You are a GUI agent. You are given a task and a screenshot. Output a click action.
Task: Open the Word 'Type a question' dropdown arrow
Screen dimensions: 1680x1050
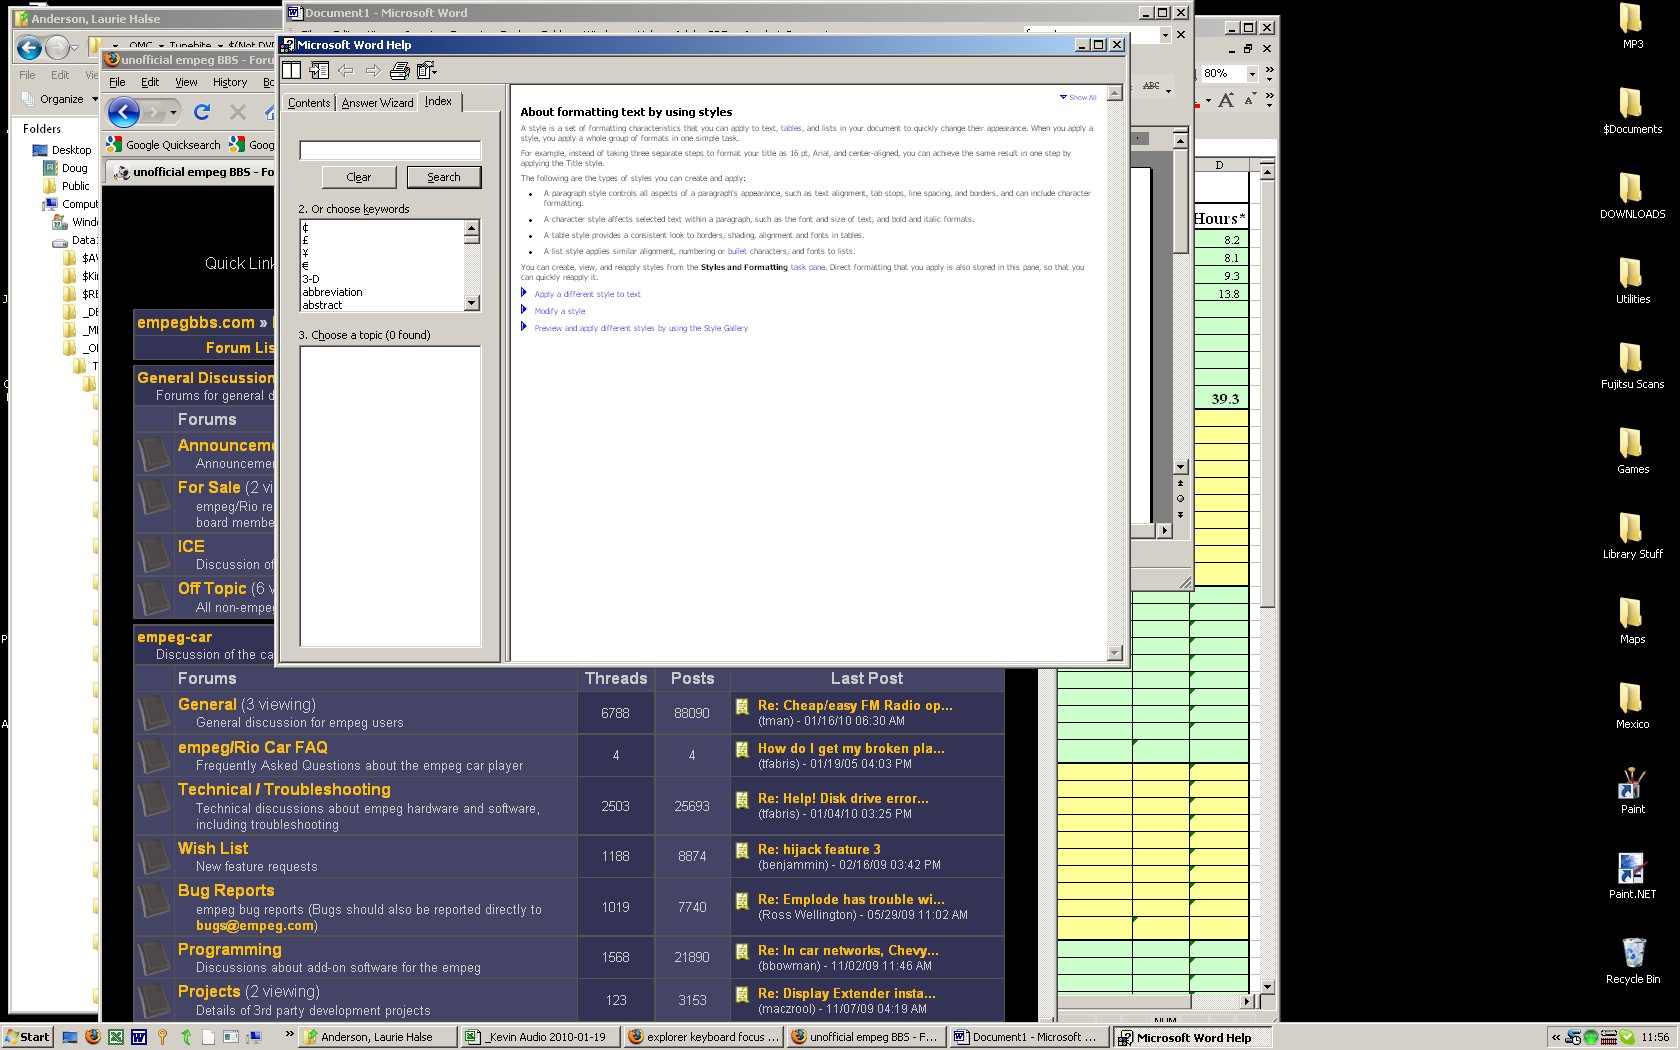[x=1165, y=34]
